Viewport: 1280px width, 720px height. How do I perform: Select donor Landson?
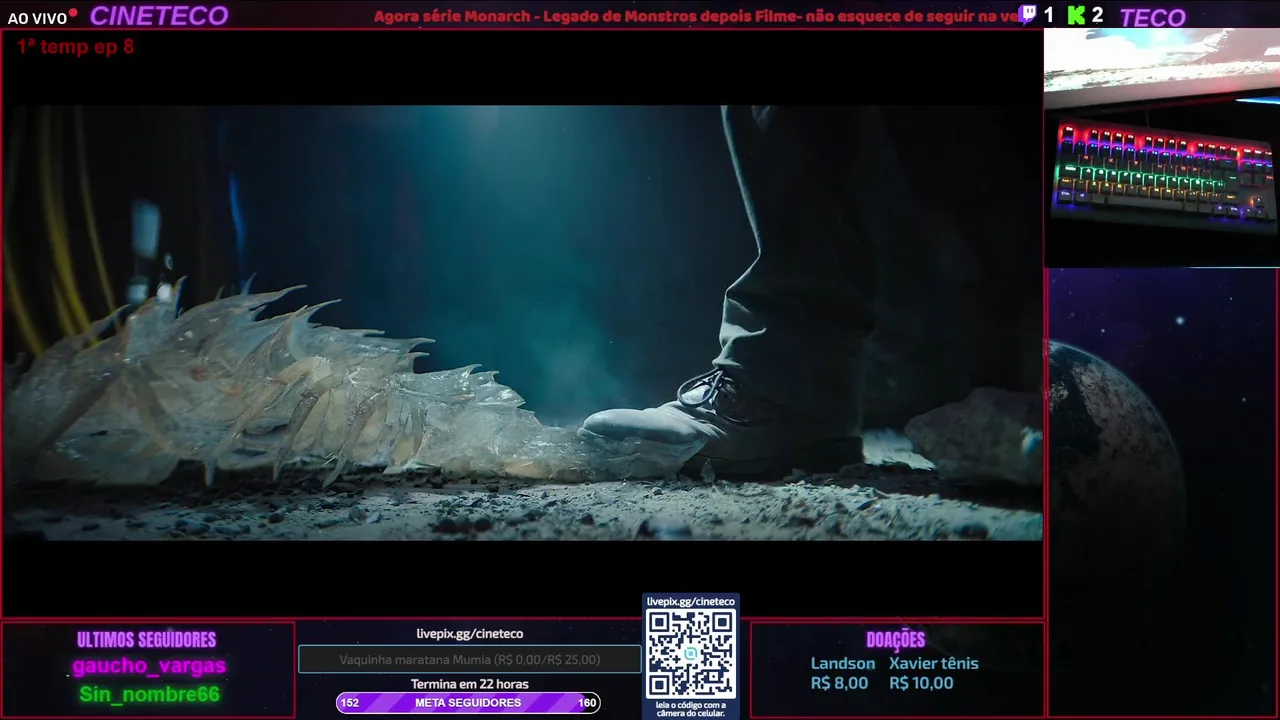pyautogui.click(x=843, y=663)
